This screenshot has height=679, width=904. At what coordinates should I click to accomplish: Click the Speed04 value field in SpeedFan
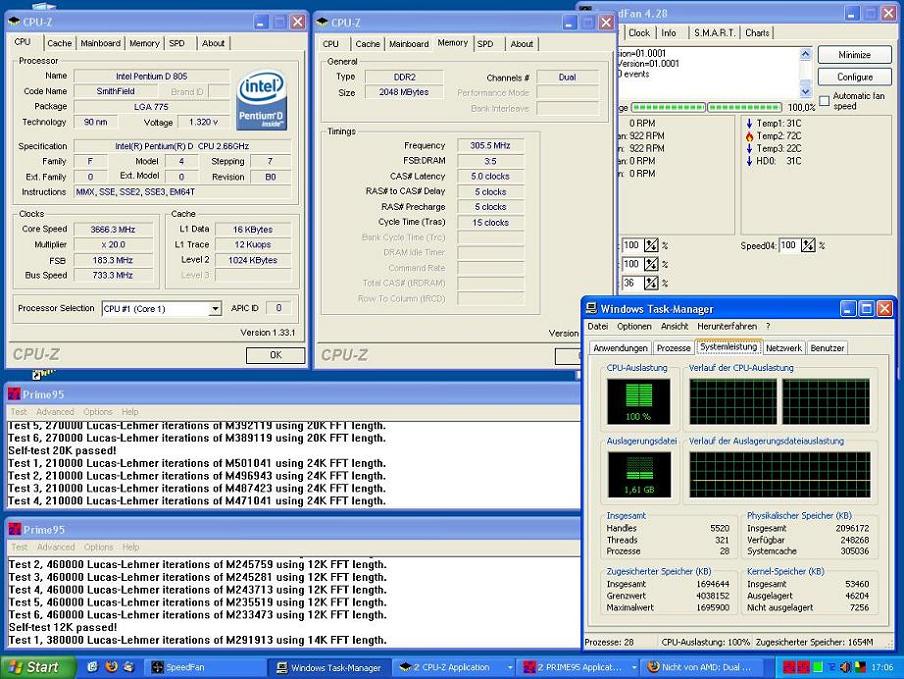click(789, 246)
